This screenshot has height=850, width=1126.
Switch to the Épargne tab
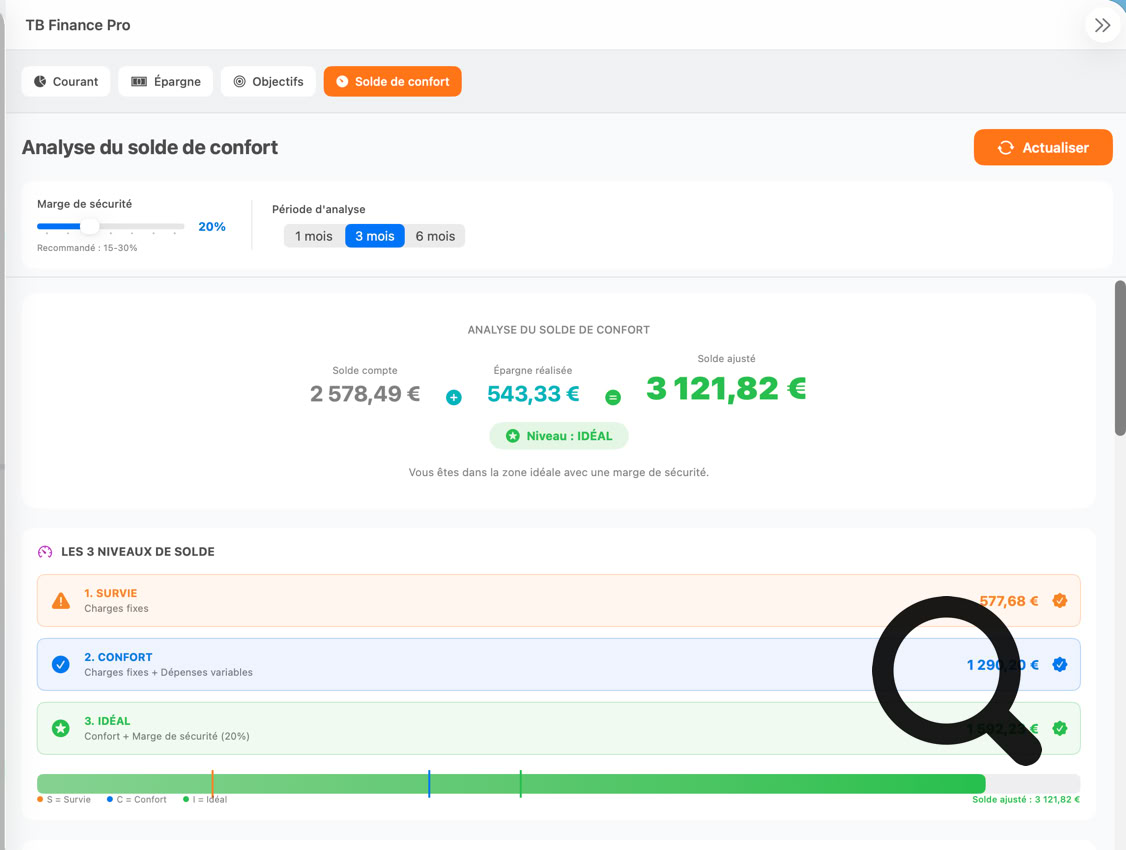[x=166, y=82]
